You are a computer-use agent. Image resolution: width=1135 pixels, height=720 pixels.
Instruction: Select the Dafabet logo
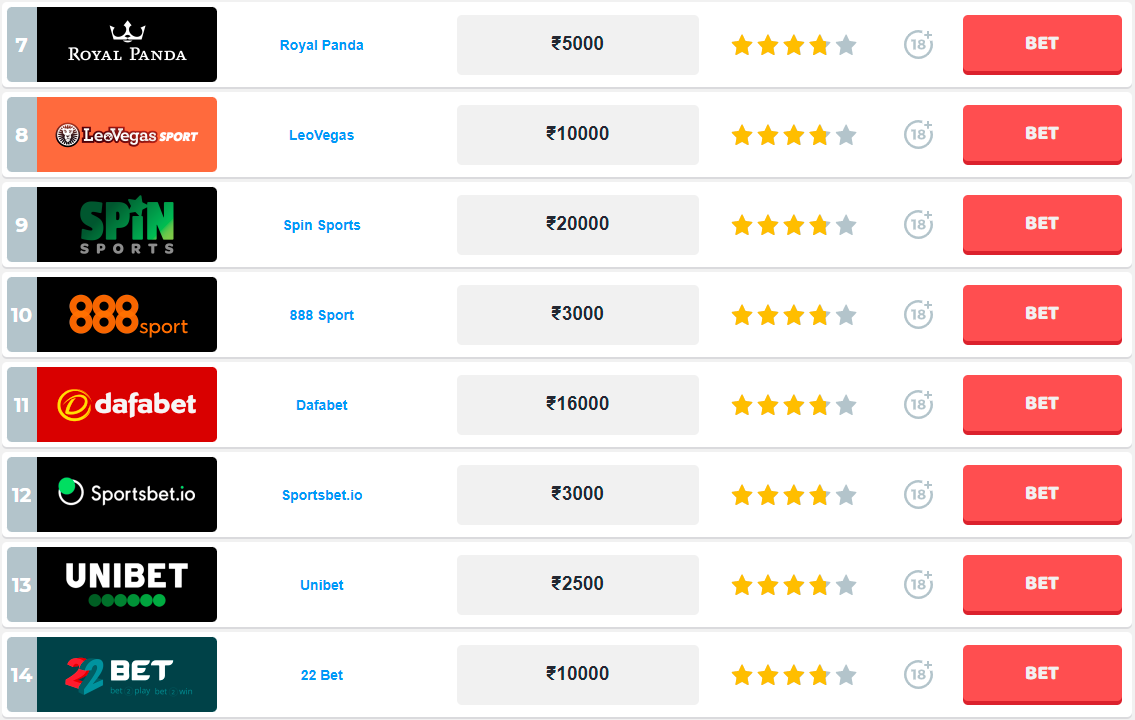coord(127,405)
